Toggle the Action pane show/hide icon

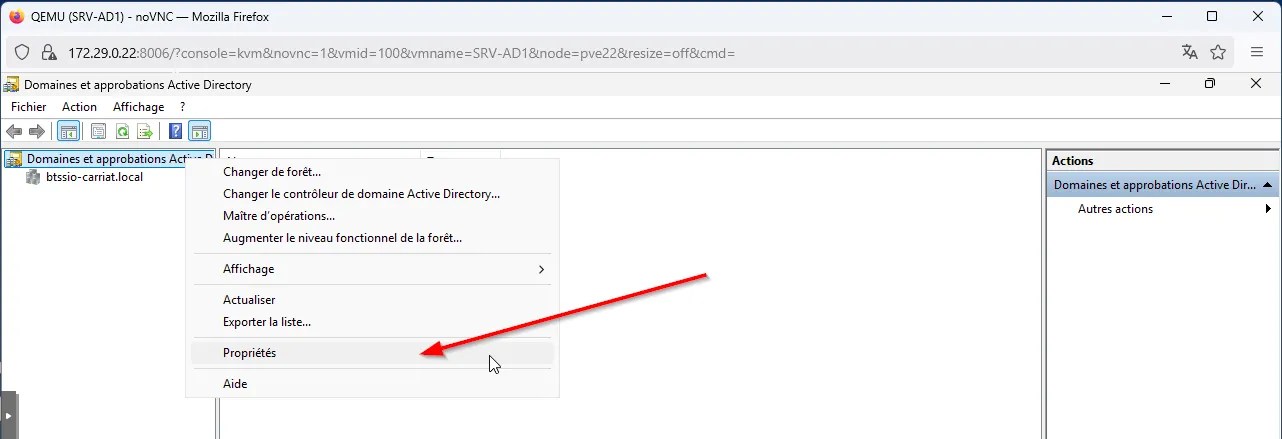tap(199, 131)
